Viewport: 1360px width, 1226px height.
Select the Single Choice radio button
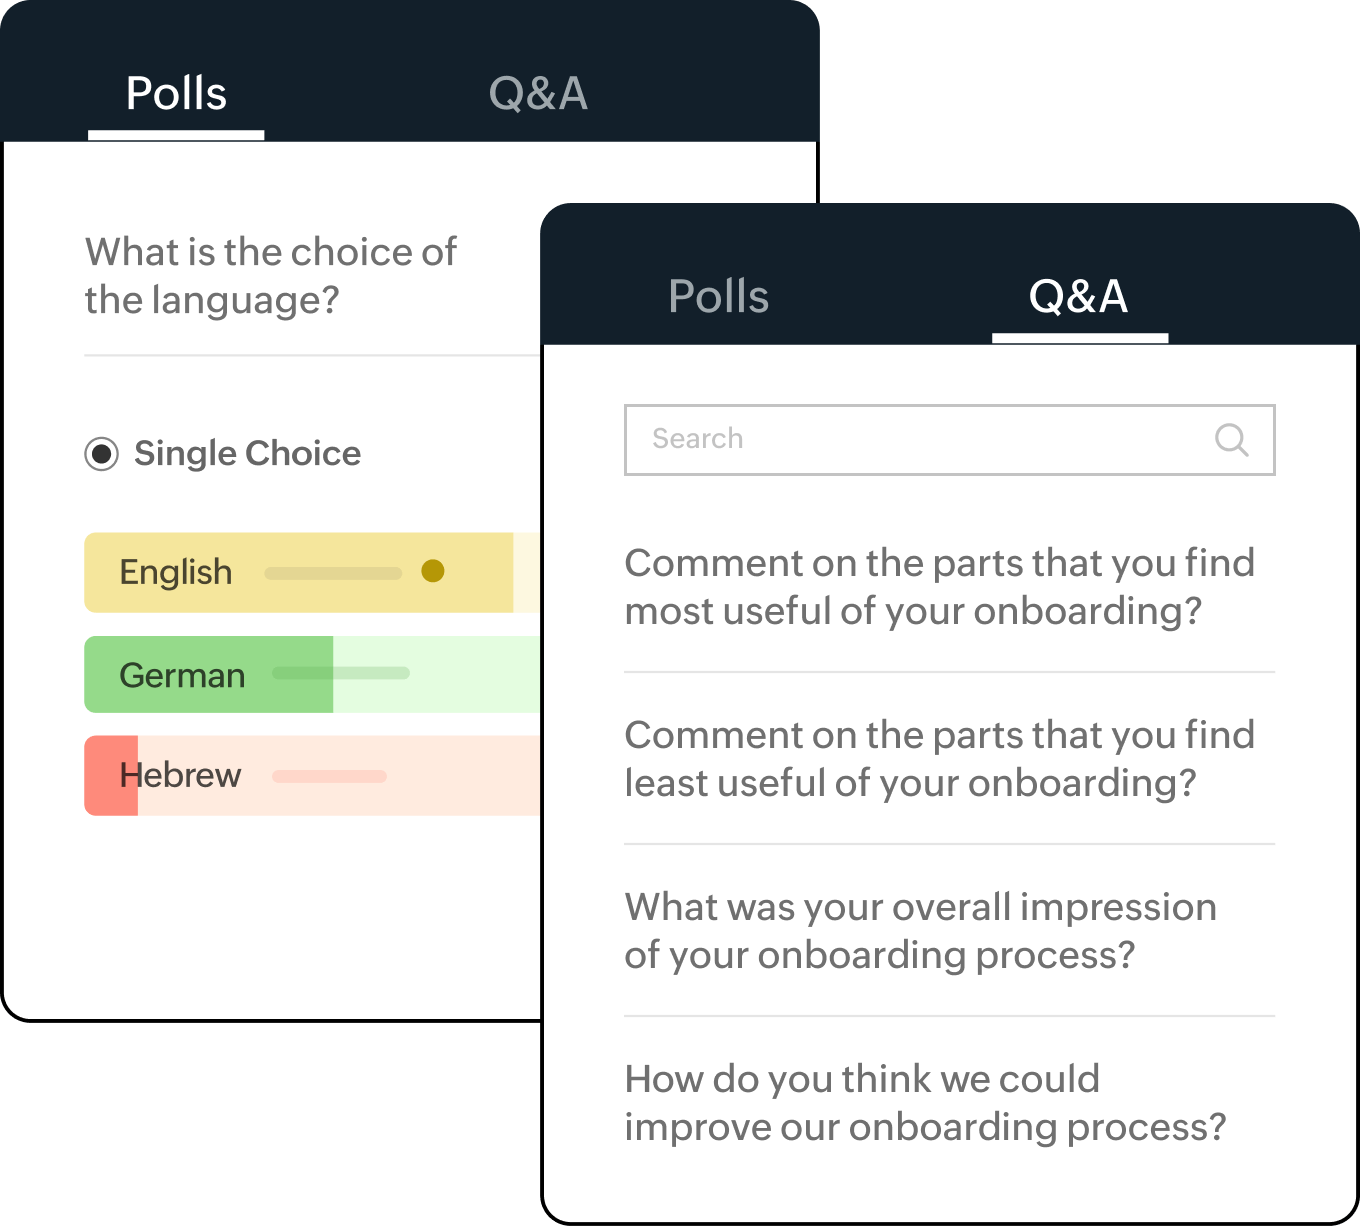tap(101, 454)
